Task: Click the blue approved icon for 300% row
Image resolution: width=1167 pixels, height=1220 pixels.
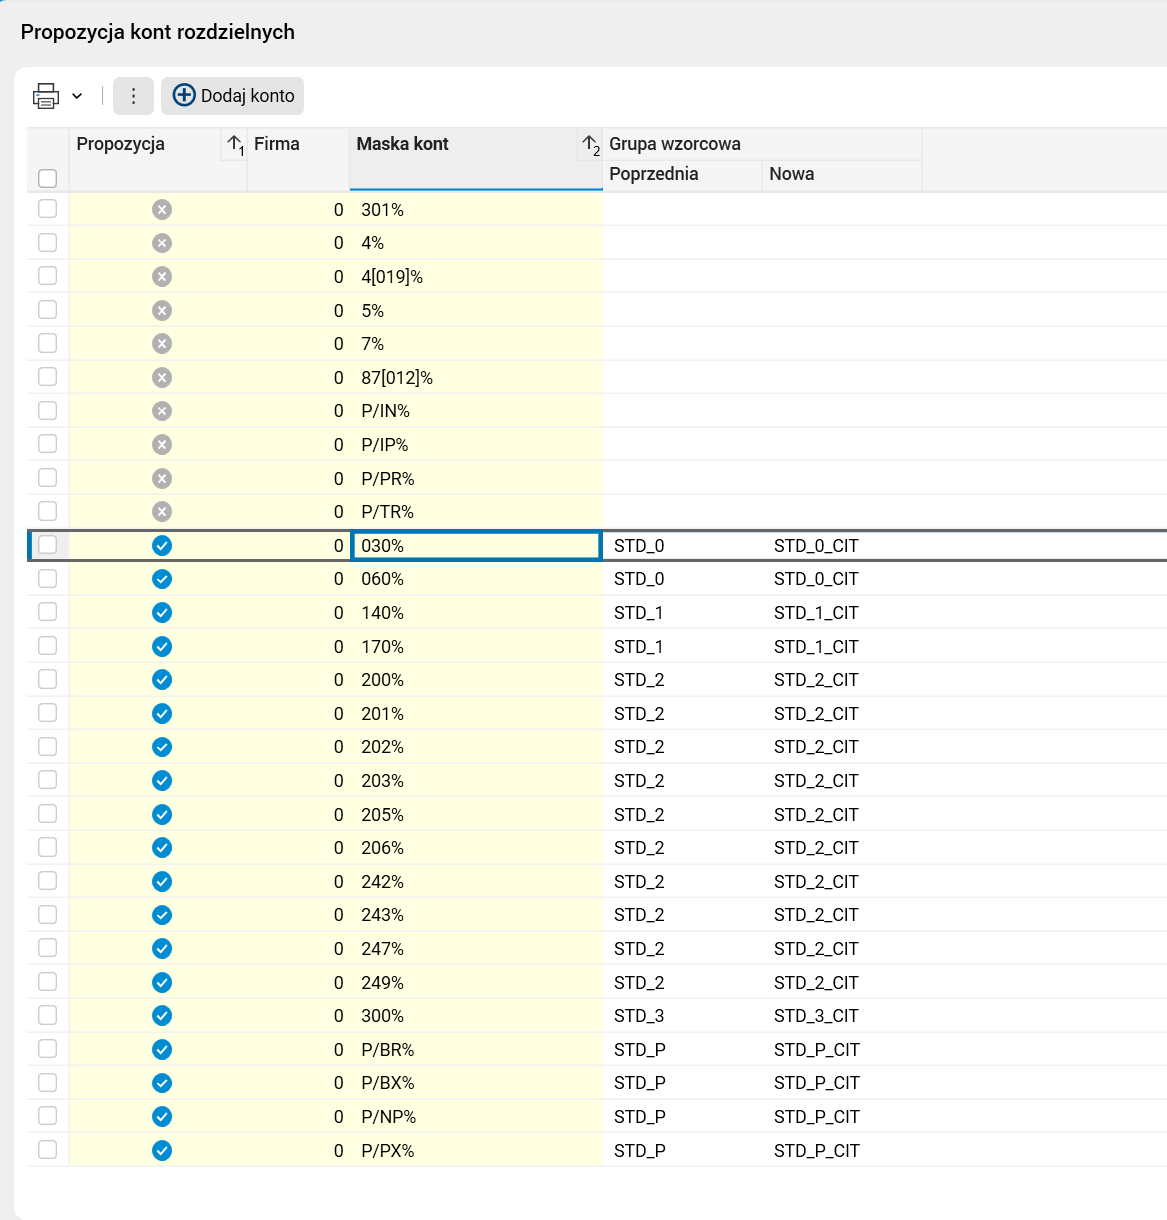Action: click(x=162, y=1016)
